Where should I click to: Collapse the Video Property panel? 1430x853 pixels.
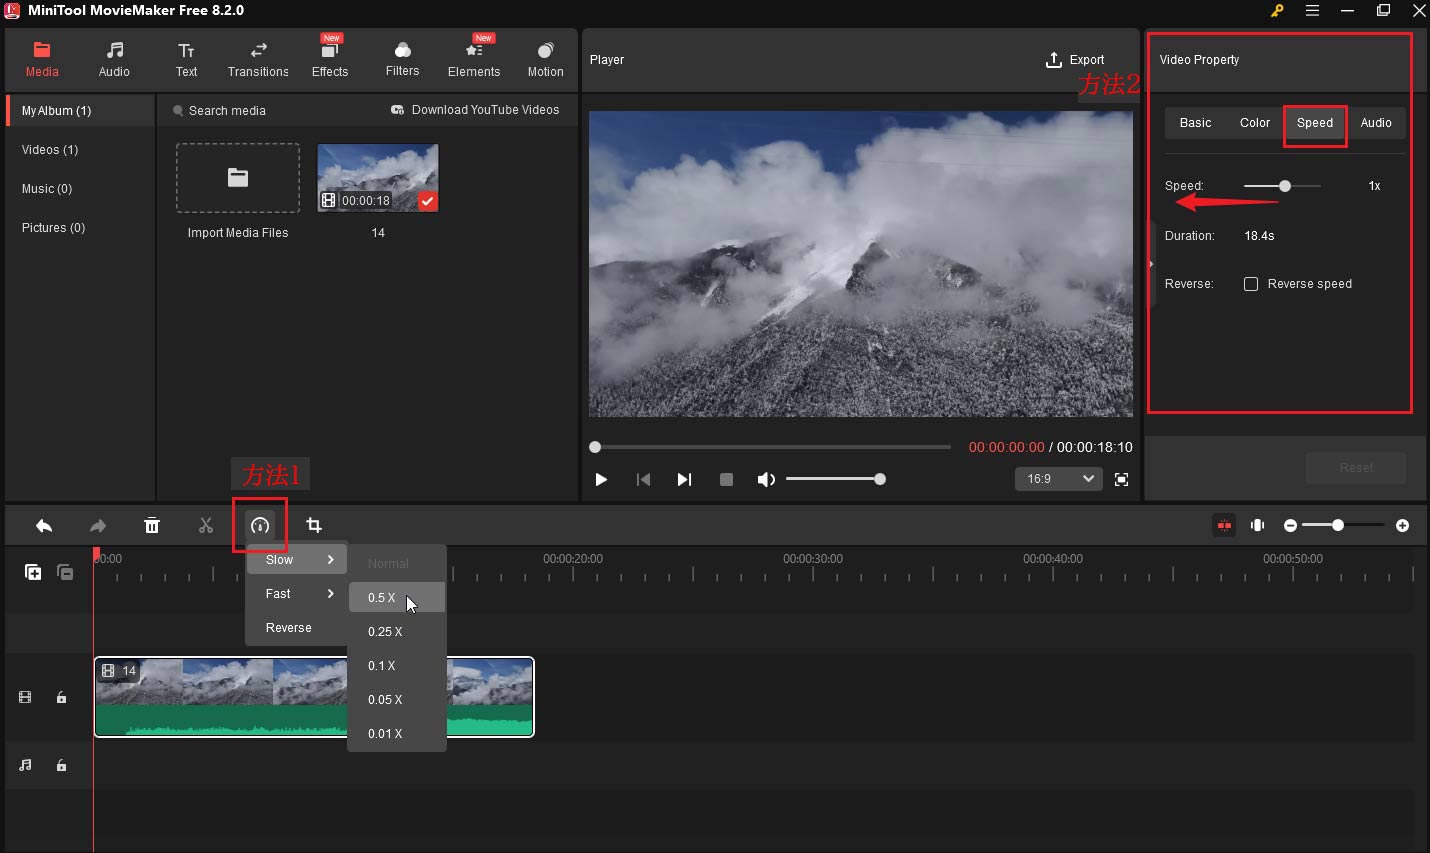(1151, 264)
